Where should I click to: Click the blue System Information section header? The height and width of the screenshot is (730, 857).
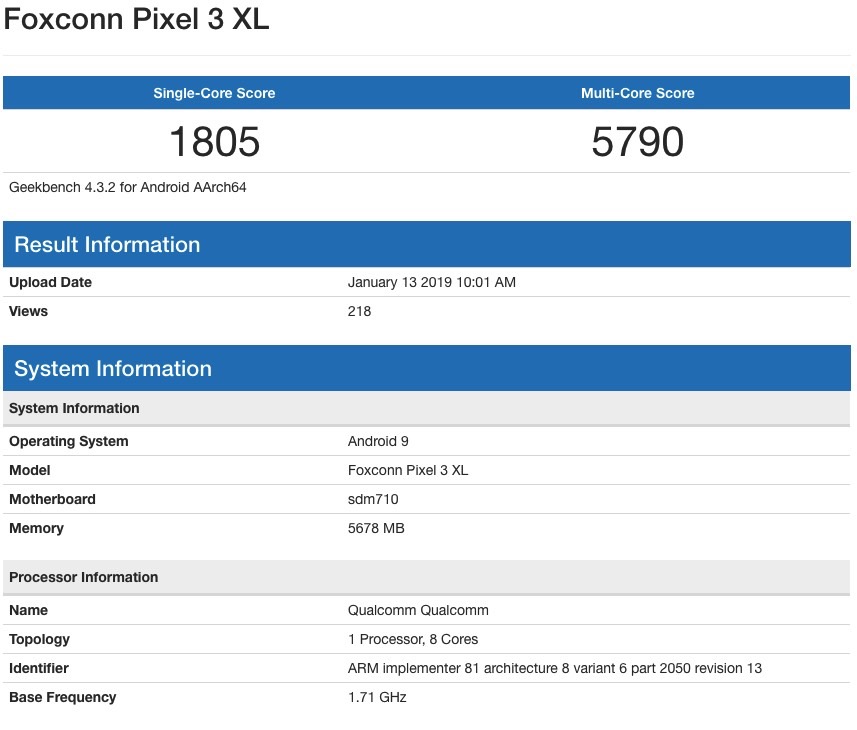[426, 368]
